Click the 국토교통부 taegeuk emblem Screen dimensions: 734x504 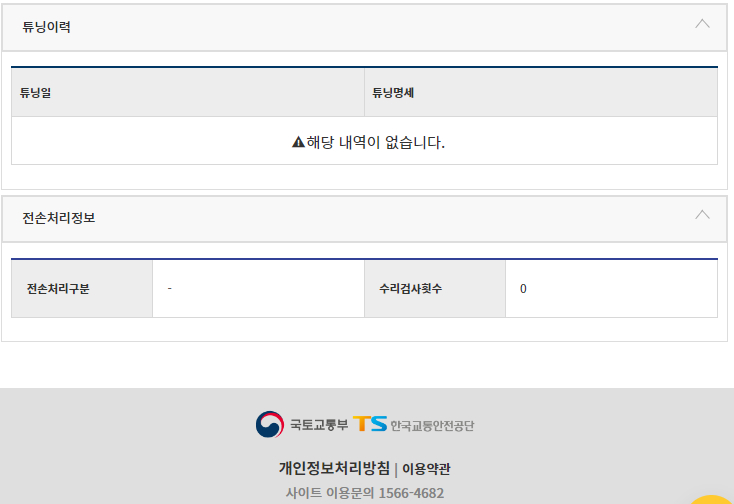click(x=270, y=425)
